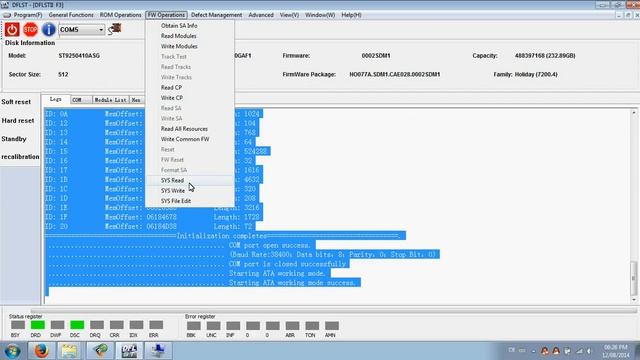Open the Program(F) menu

click(28, 15)
